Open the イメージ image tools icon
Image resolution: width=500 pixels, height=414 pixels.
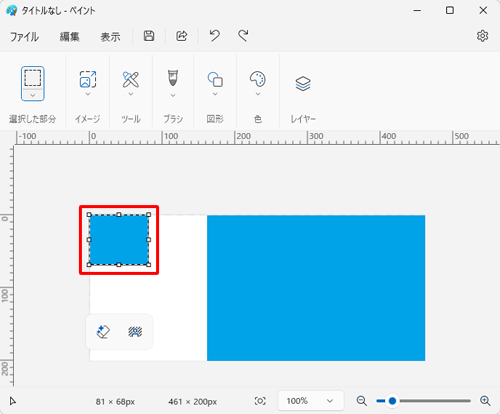coord(88,79)
